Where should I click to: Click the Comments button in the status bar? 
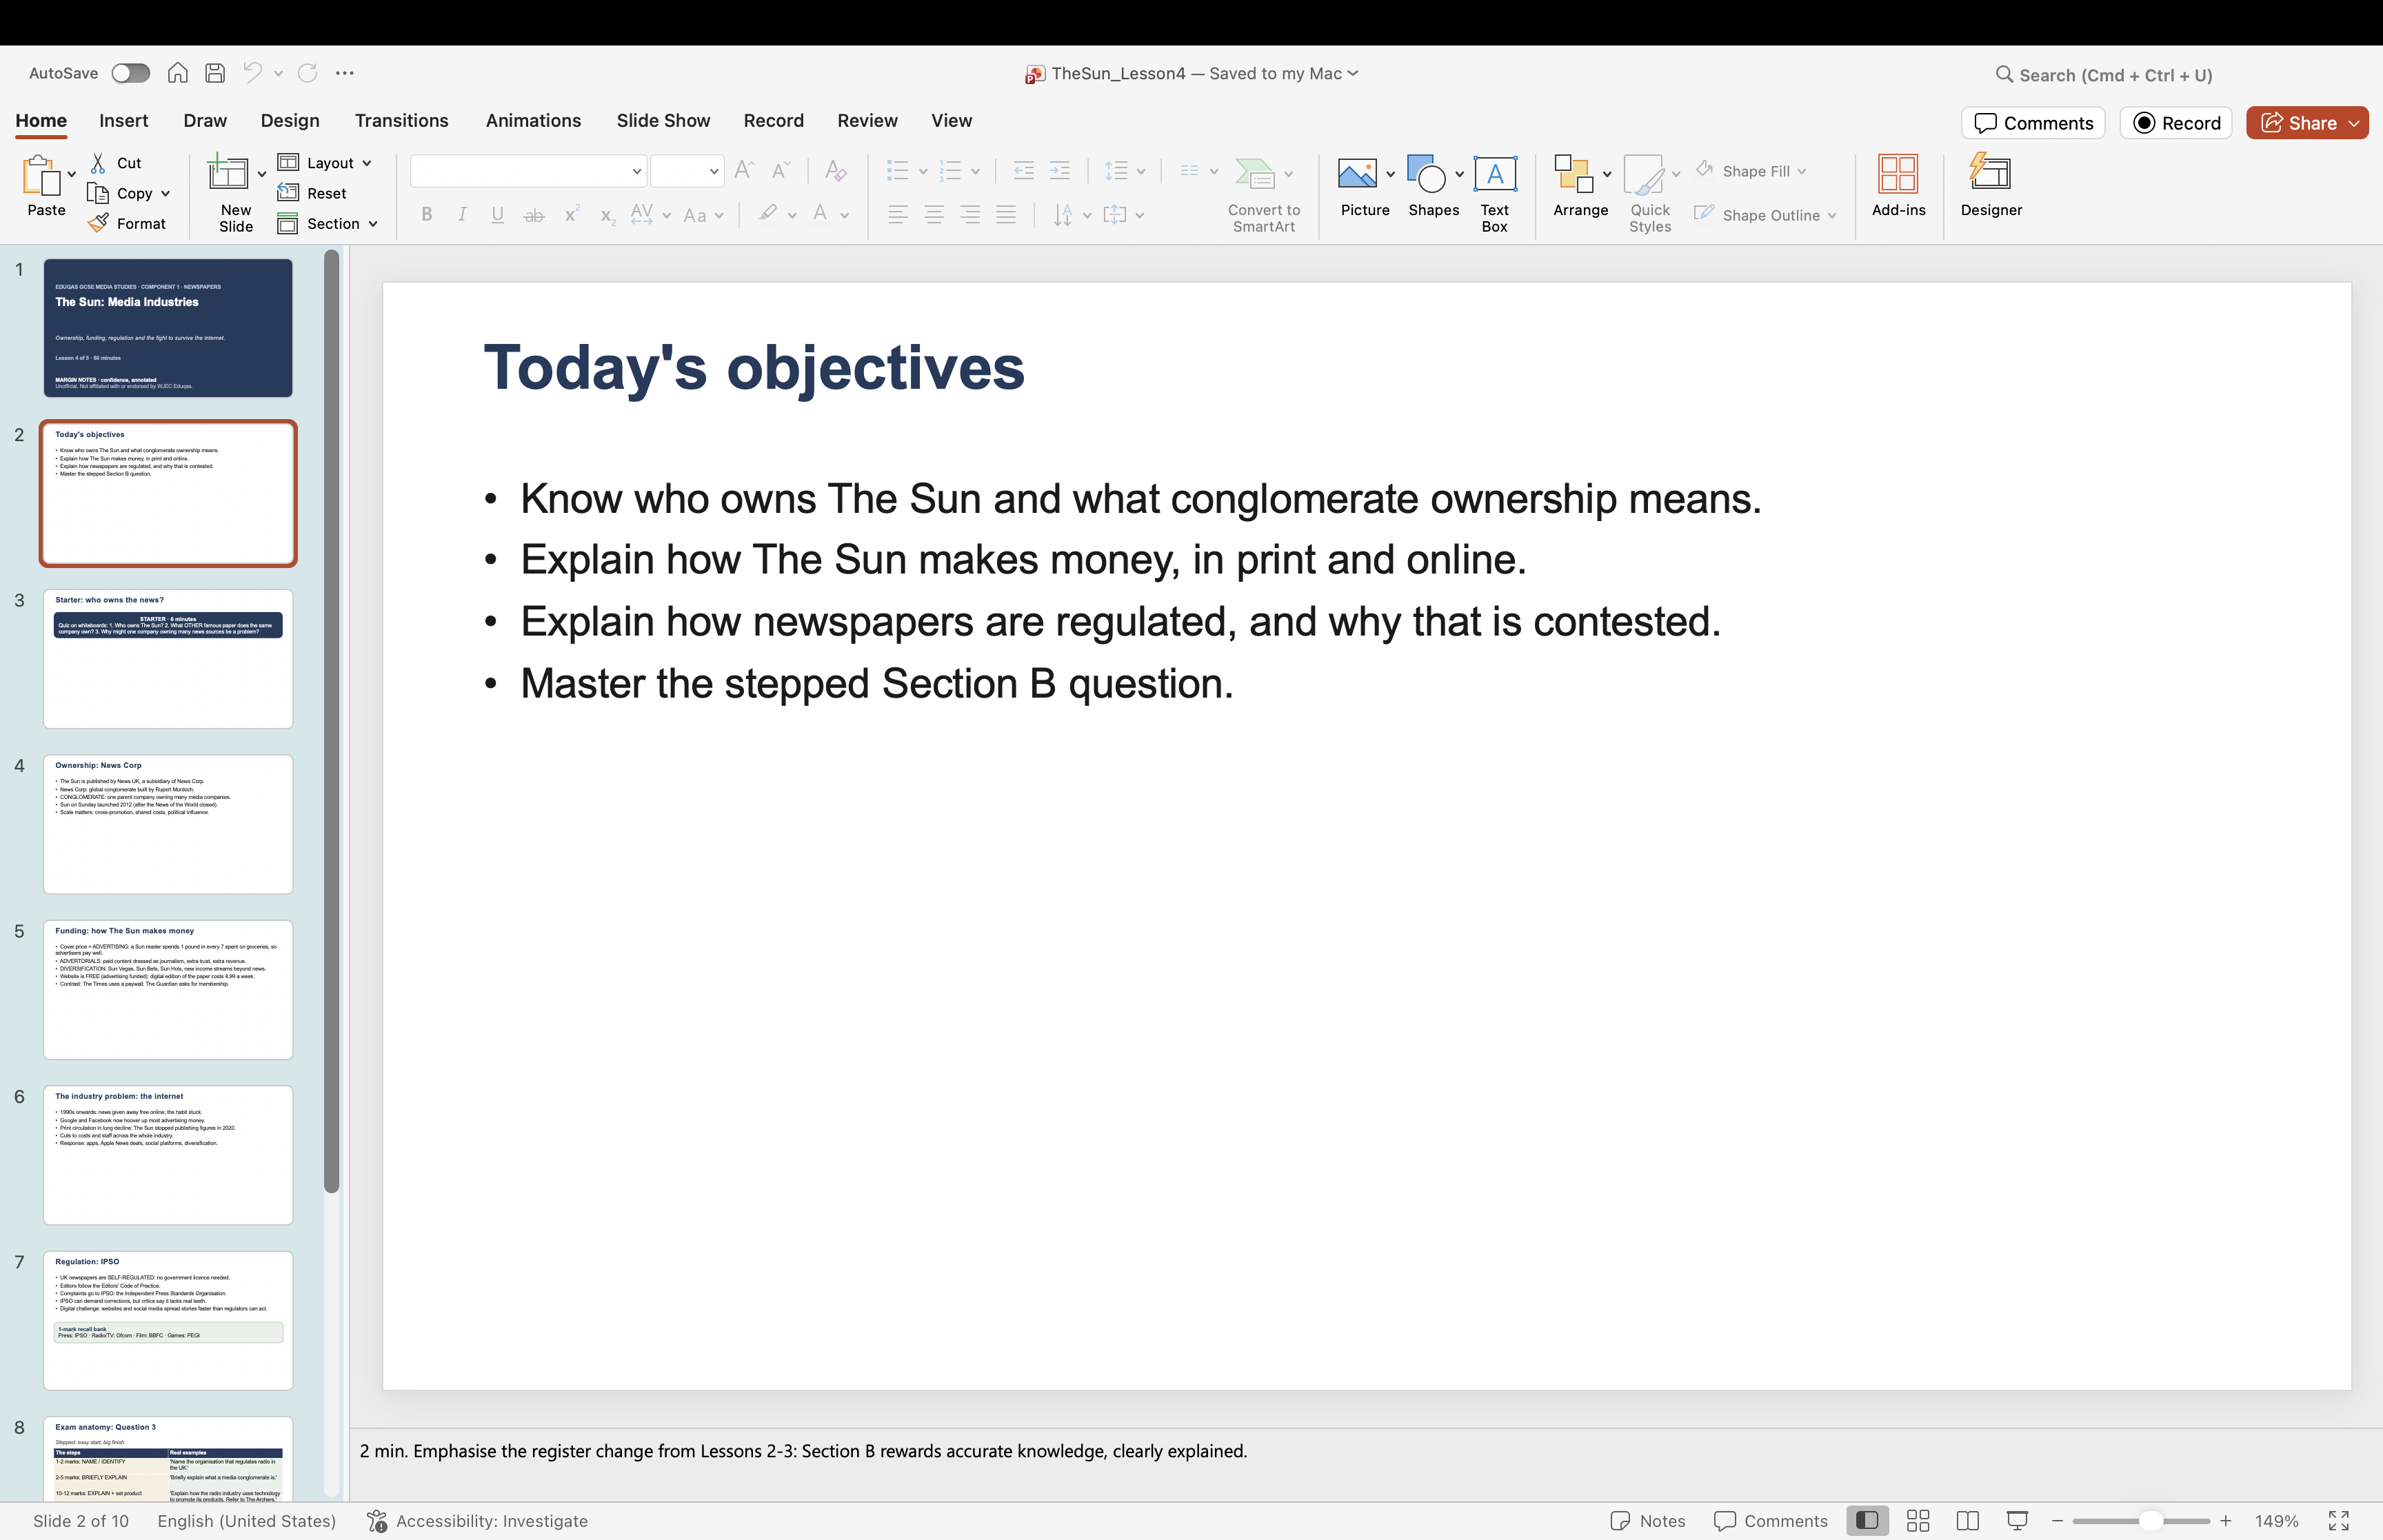pyautogui.click(x=1771, y=1521)
